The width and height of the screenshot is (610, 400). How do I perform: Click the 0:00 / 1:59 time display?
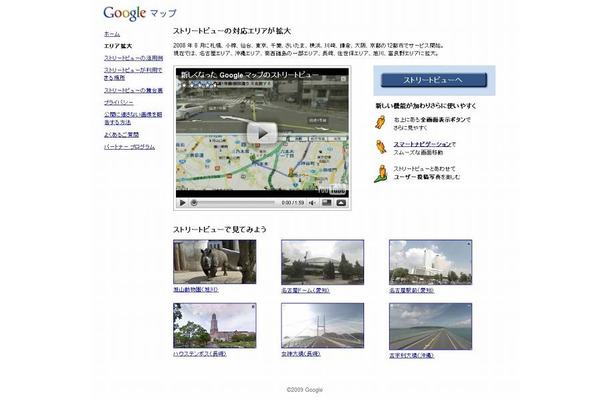(293, 203)
